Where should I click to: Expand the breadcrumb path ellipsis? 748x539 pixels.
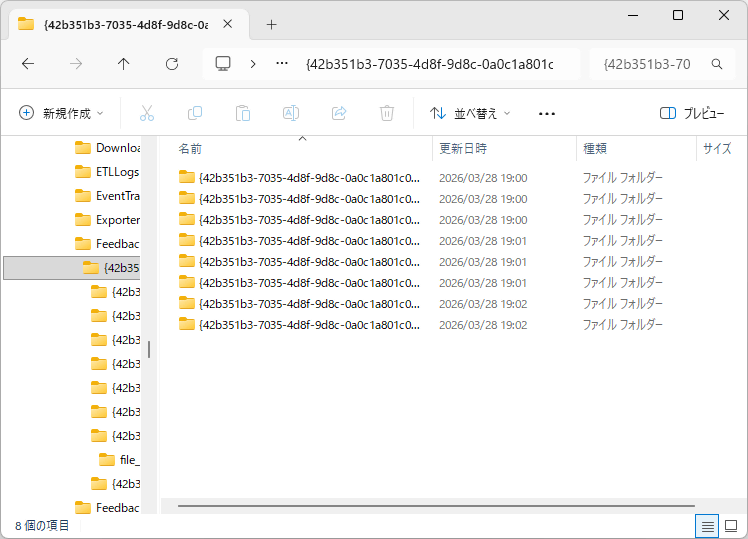(282, 63)
